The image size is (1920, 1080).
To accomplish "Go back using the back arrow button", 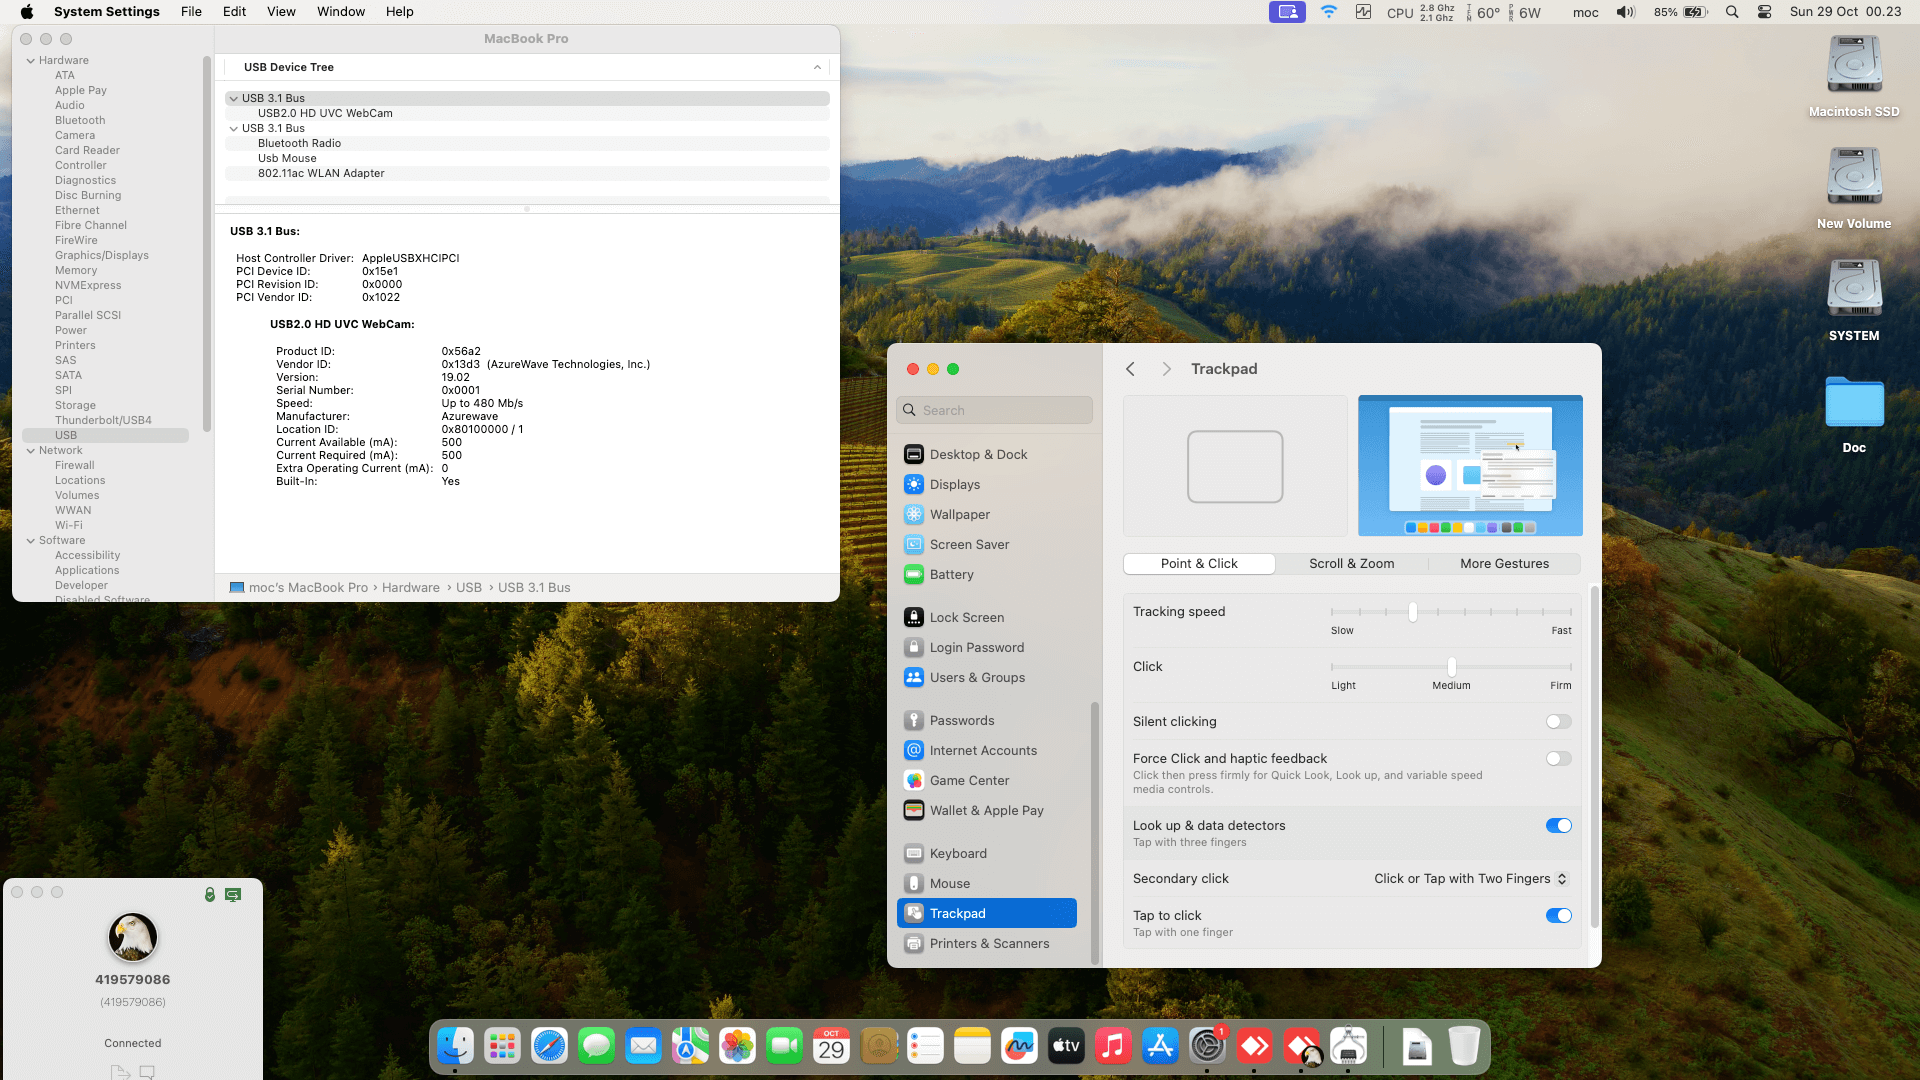I will point(1130,369).
